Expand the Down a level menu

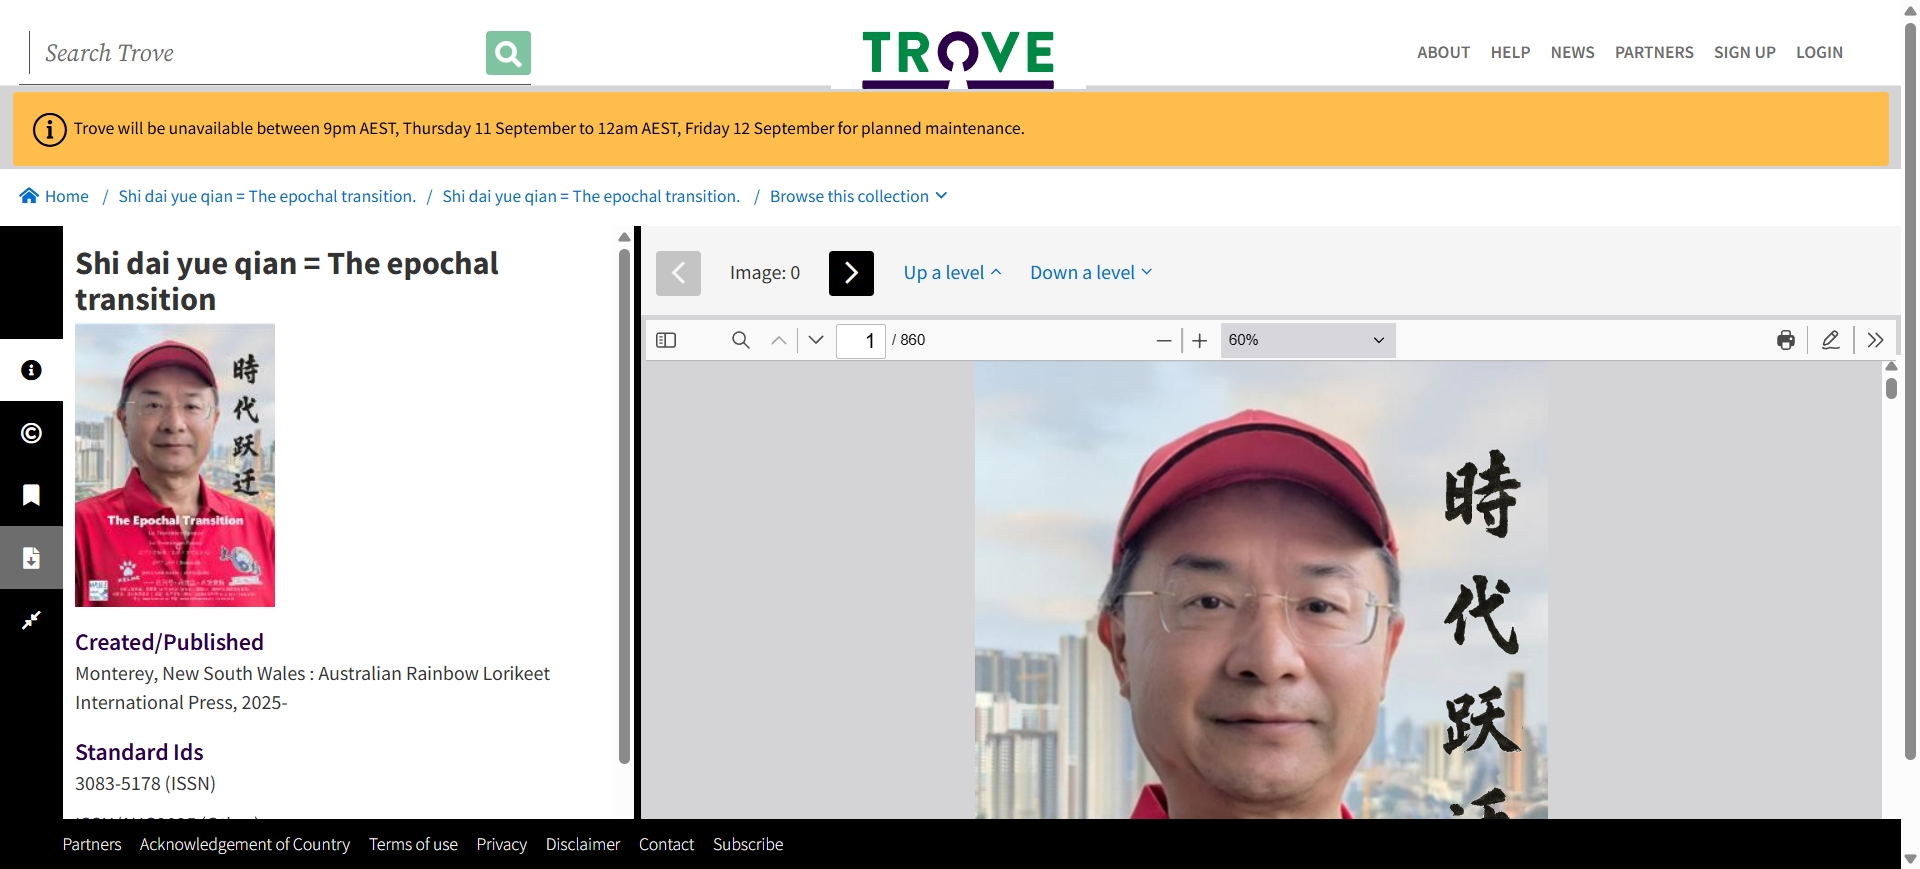[x=1091, y=272]
